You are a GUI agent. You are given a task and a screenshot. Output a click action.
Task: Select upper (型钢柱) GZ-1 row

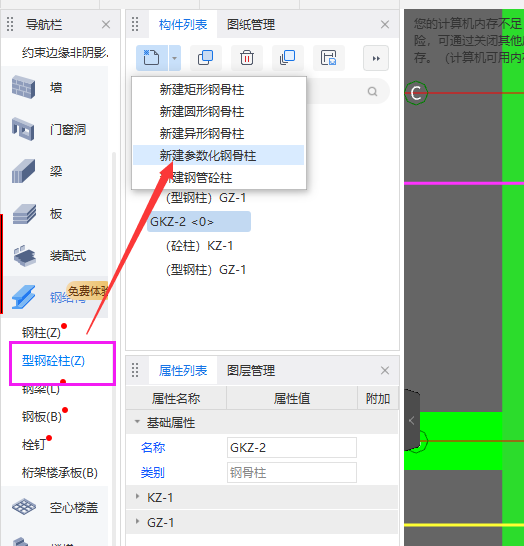pos(206,198)
